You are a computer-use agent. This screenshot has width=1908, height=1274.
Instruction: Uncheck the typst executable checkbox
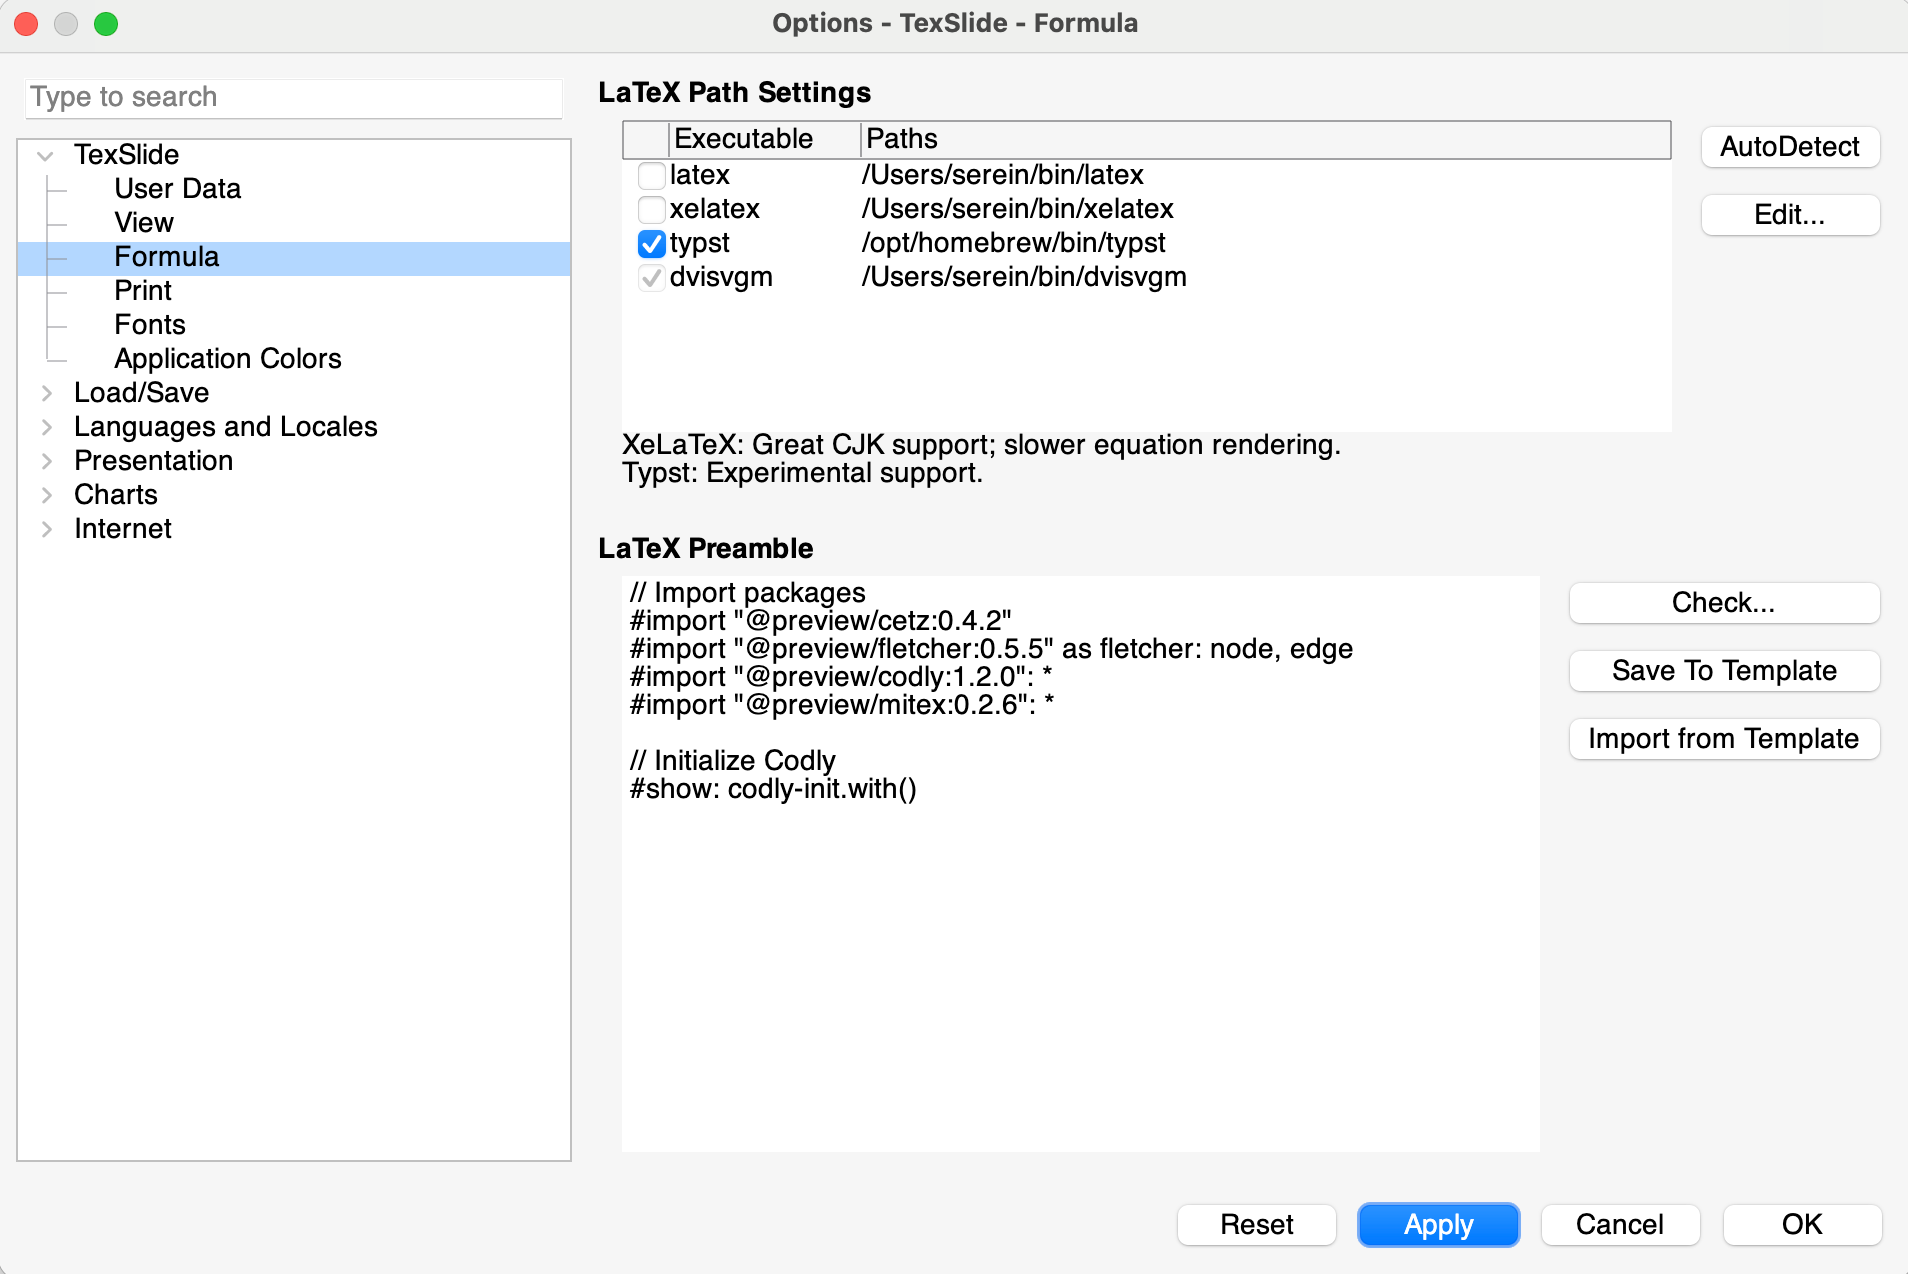pos(651,244)
